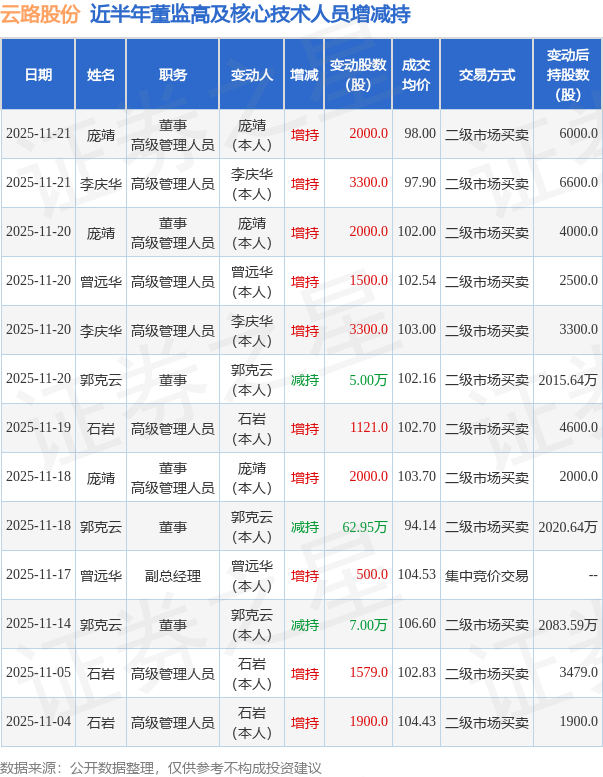Select the 2025-11-17 date cell
603x777 pixels.
tap(38, 575)
